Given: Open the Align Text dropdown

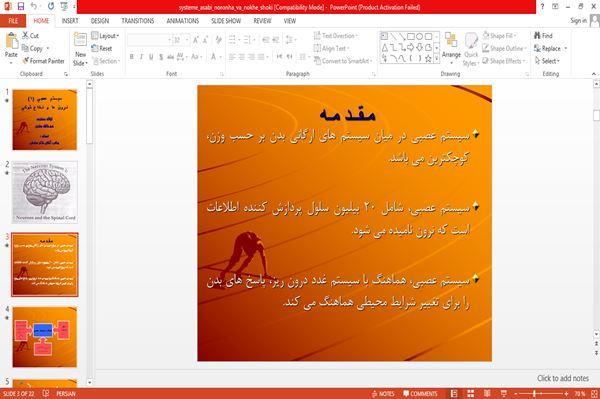Looking at the screenshot, I should (x=332, y=48).
